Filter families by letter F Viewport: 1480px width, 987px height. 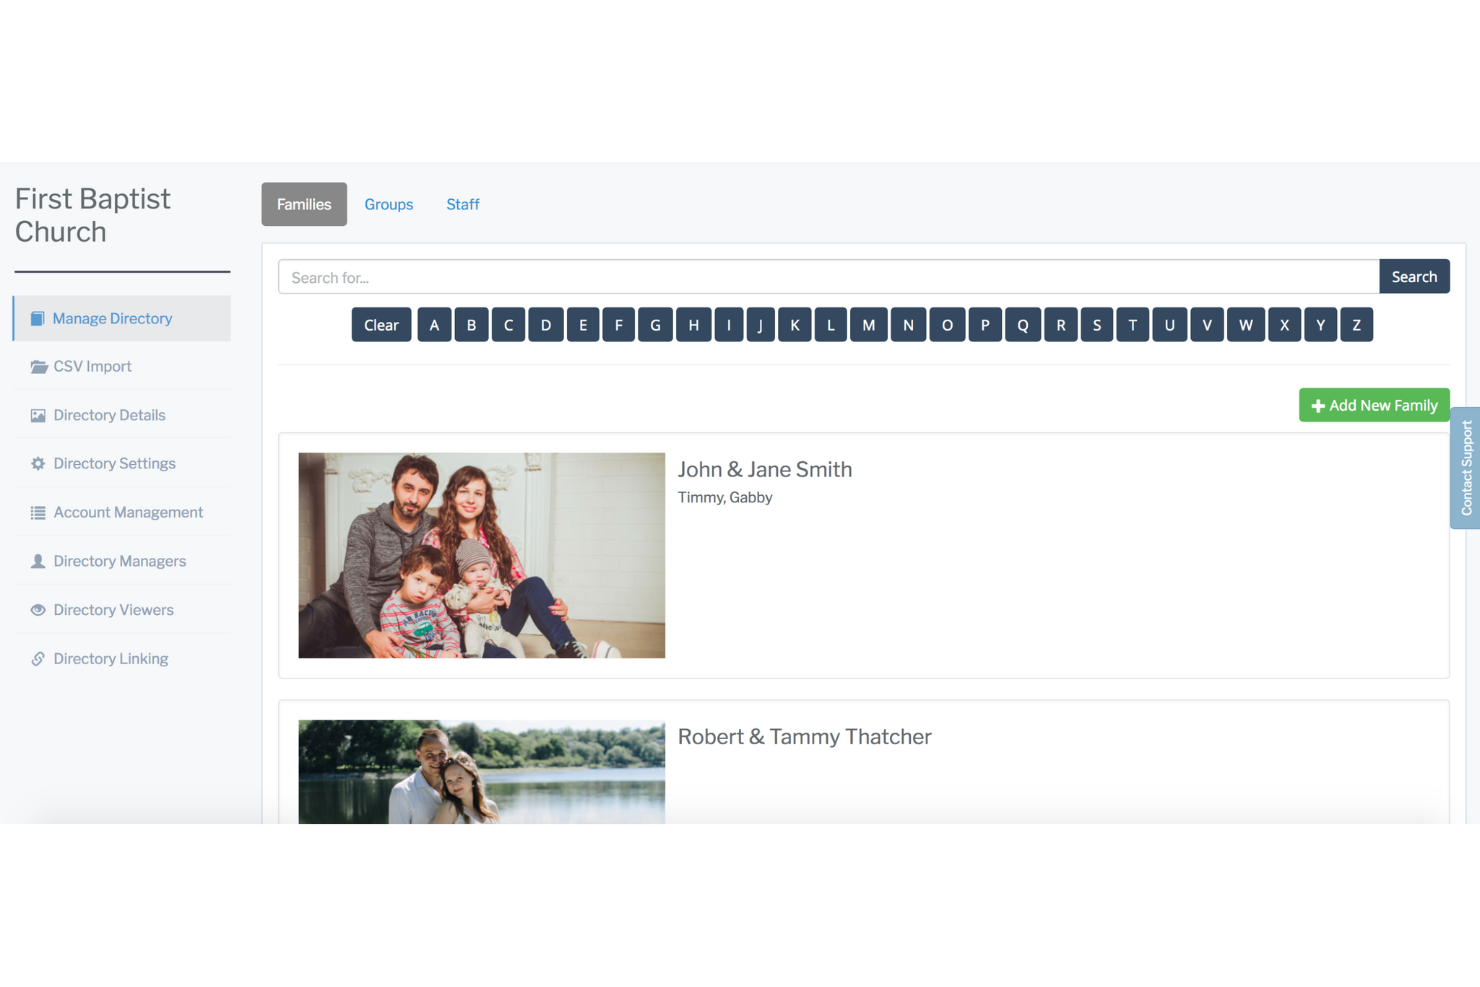[x=618, y=325]
